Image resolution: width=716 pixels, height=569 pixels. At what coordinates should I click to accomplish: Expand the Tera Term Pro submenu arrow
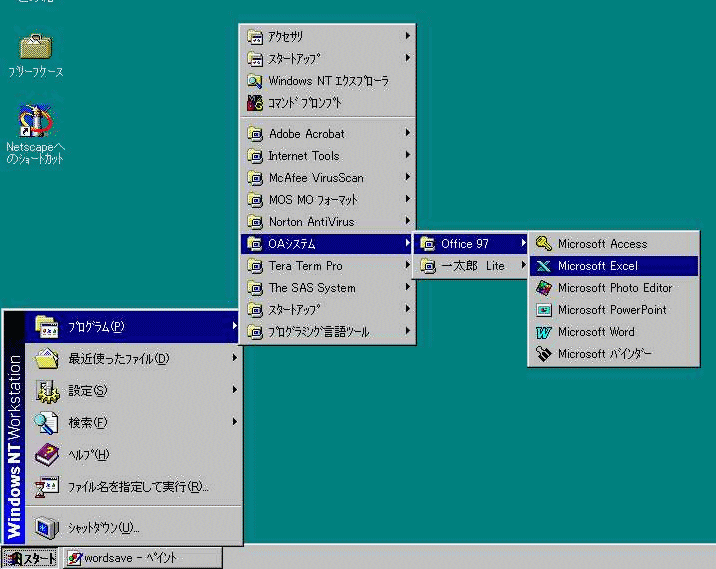click(407, 265)
